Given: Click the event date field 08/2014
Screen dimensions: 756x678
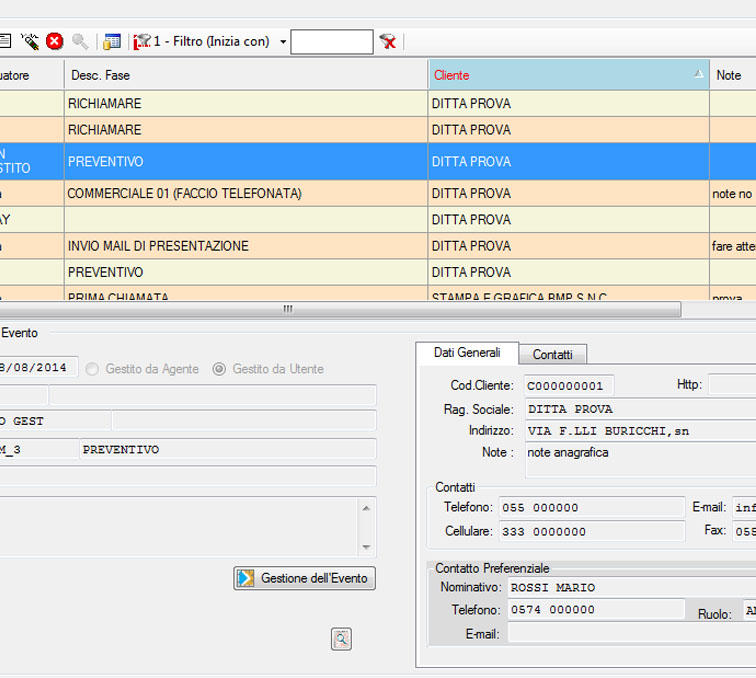Looking at the screenshot, I should click(39, 368).
